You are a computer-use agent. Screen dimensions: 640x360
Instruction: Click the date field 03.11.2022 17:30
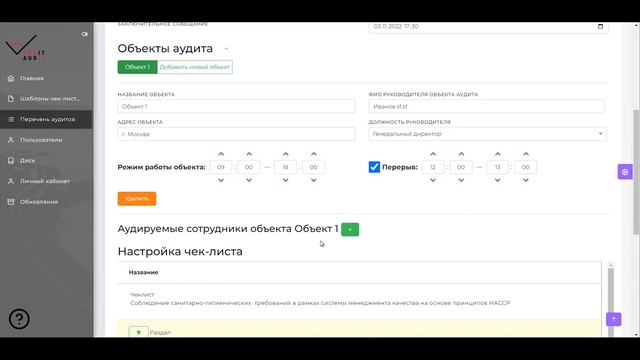tap(488, 27)
